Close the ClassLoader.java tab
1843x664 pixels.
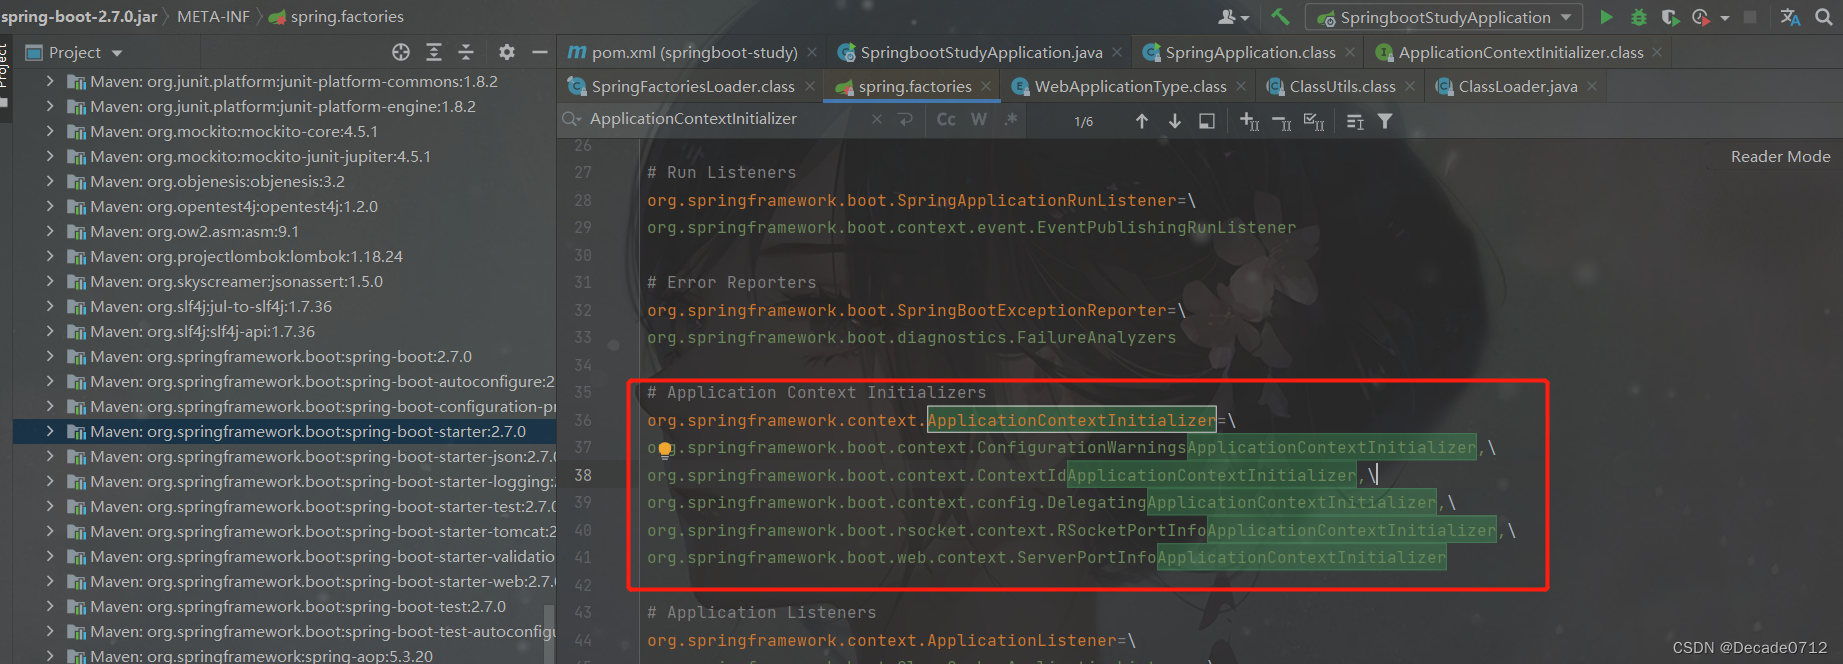(x=1592, y=86)
